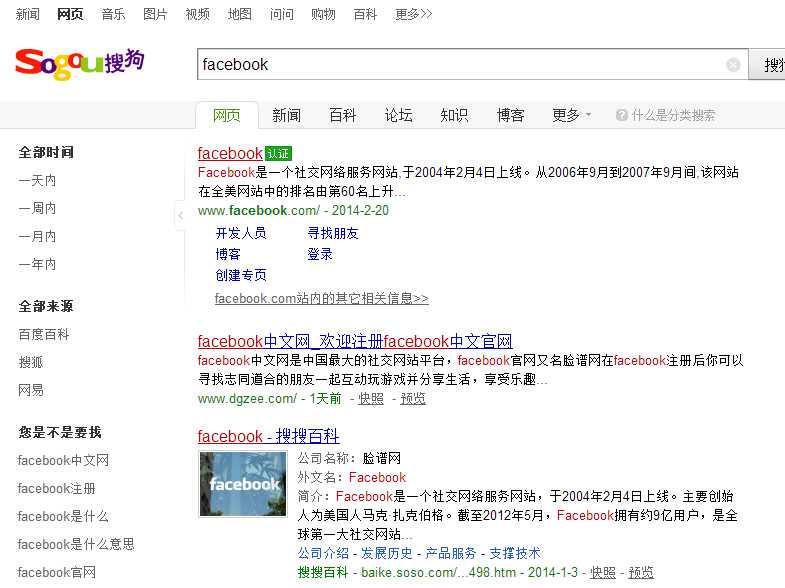Open 地图 in the top navigation

pos(239,14)
